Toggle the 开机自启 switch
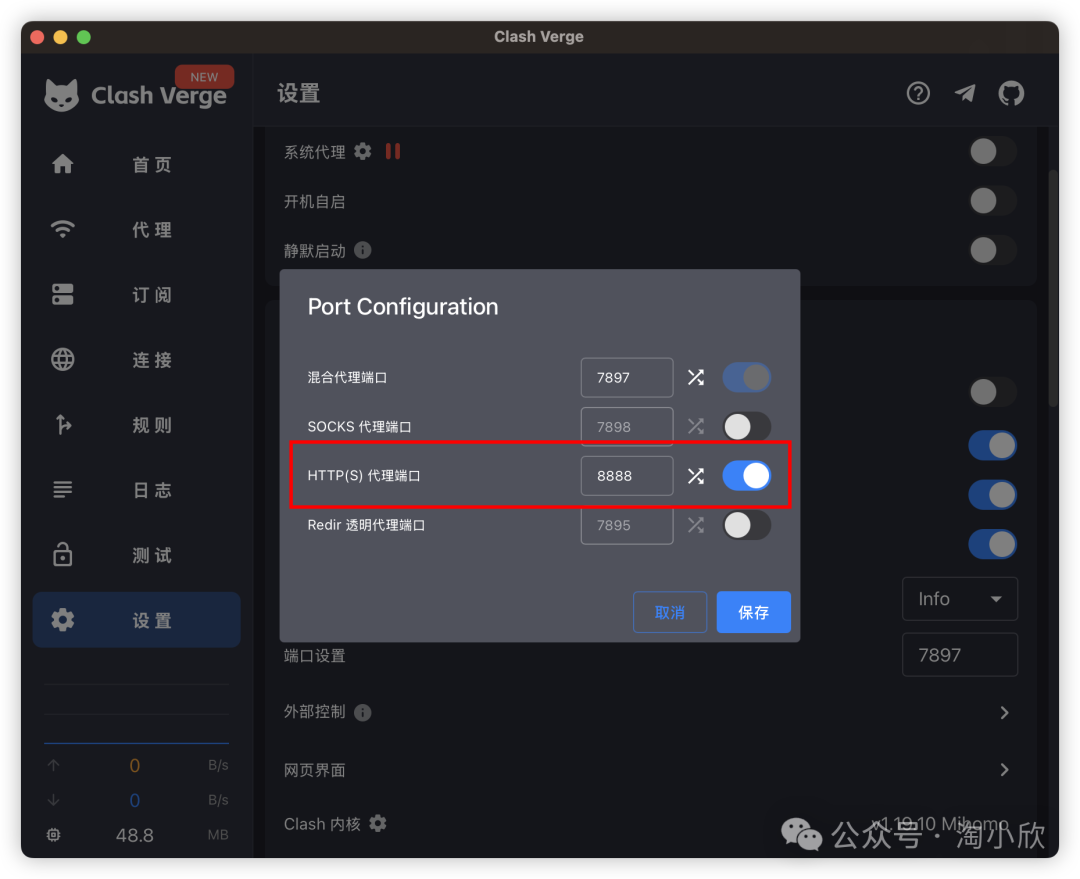Viewport: 1080px width, 879px height. 993,201
